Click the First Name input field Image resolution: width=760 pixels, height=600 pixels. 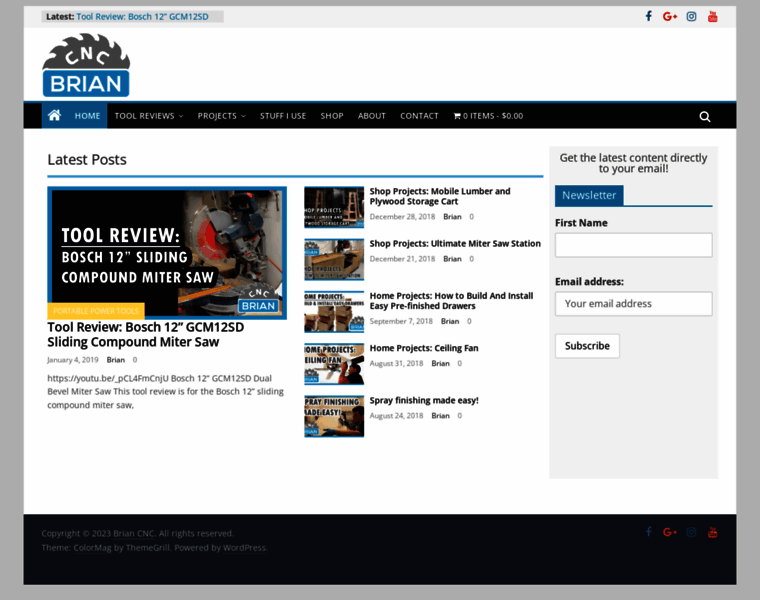633,245
